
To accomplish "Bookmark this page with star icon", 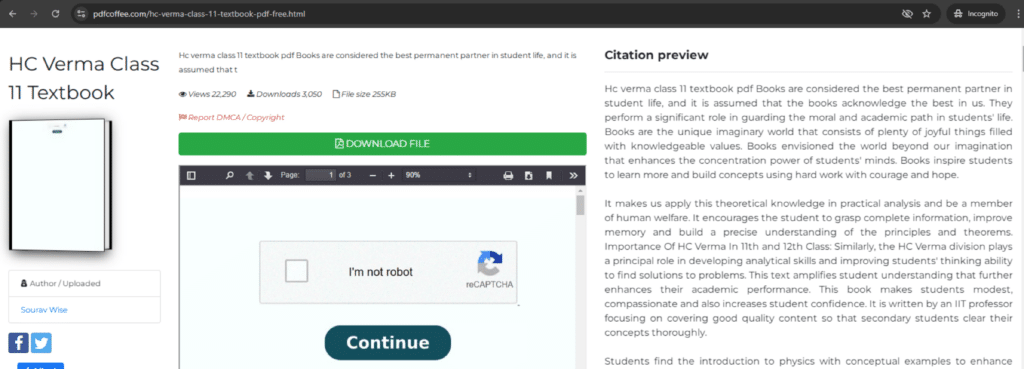I will [926, 14].
